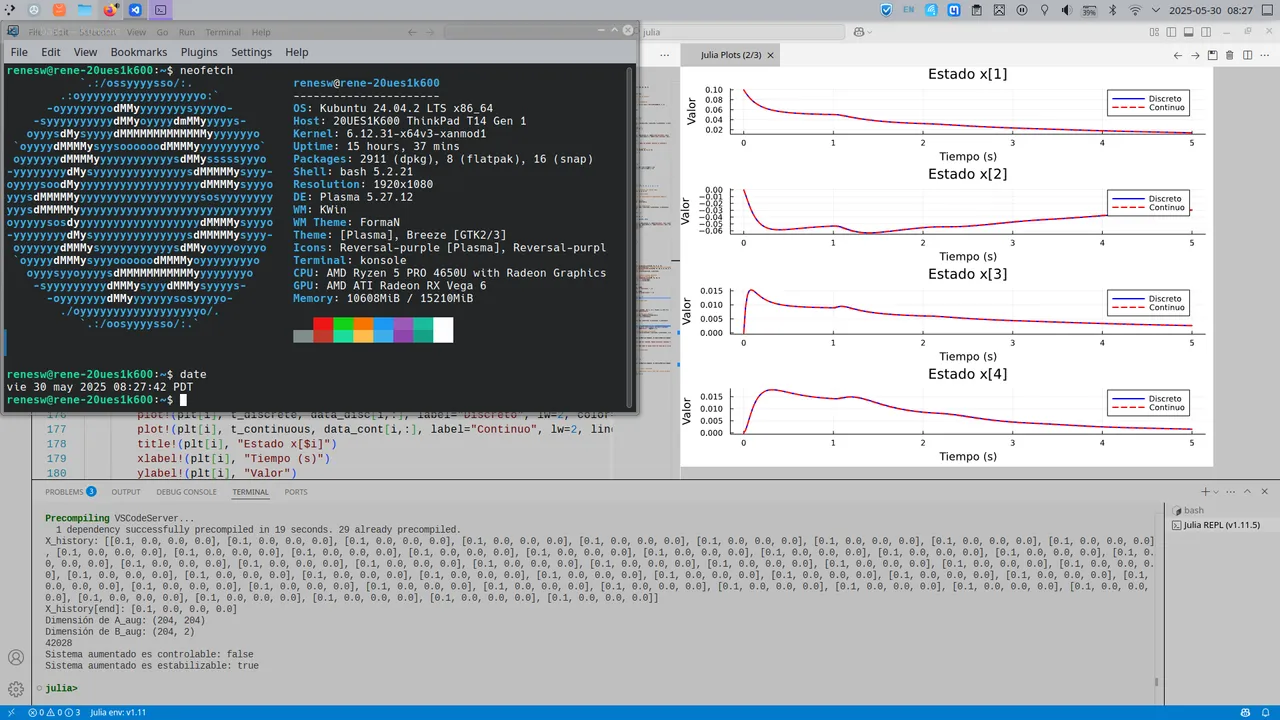Maximize the terminal panel with chevron
Viewport: 1280px width, 720px height.
click(x=1247, y=492)
